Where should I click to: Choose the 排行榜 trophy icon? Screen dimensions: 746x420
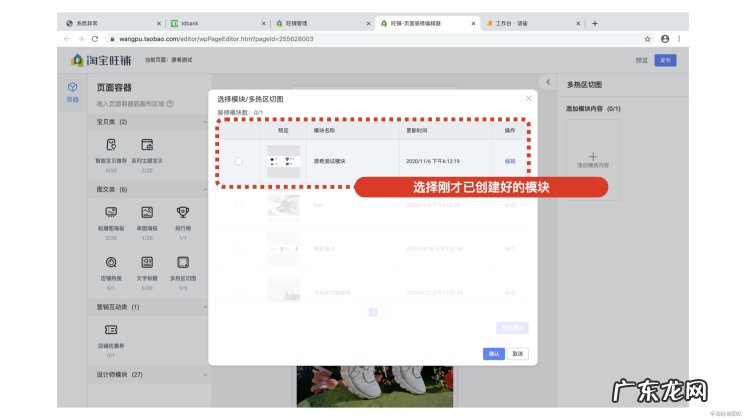click(x=183, y=212)
